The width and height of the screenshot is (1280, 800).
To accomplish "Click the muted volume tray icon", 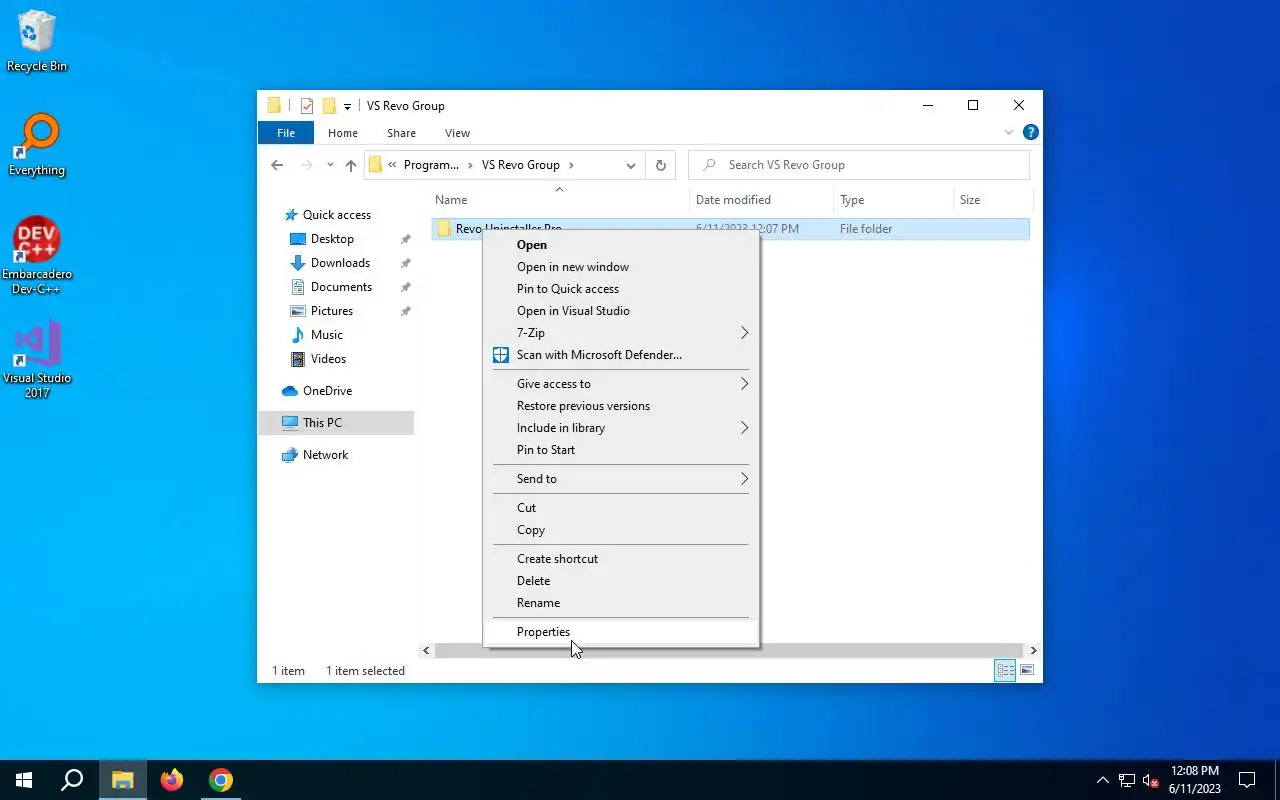I will click(x=1150, y=780).
